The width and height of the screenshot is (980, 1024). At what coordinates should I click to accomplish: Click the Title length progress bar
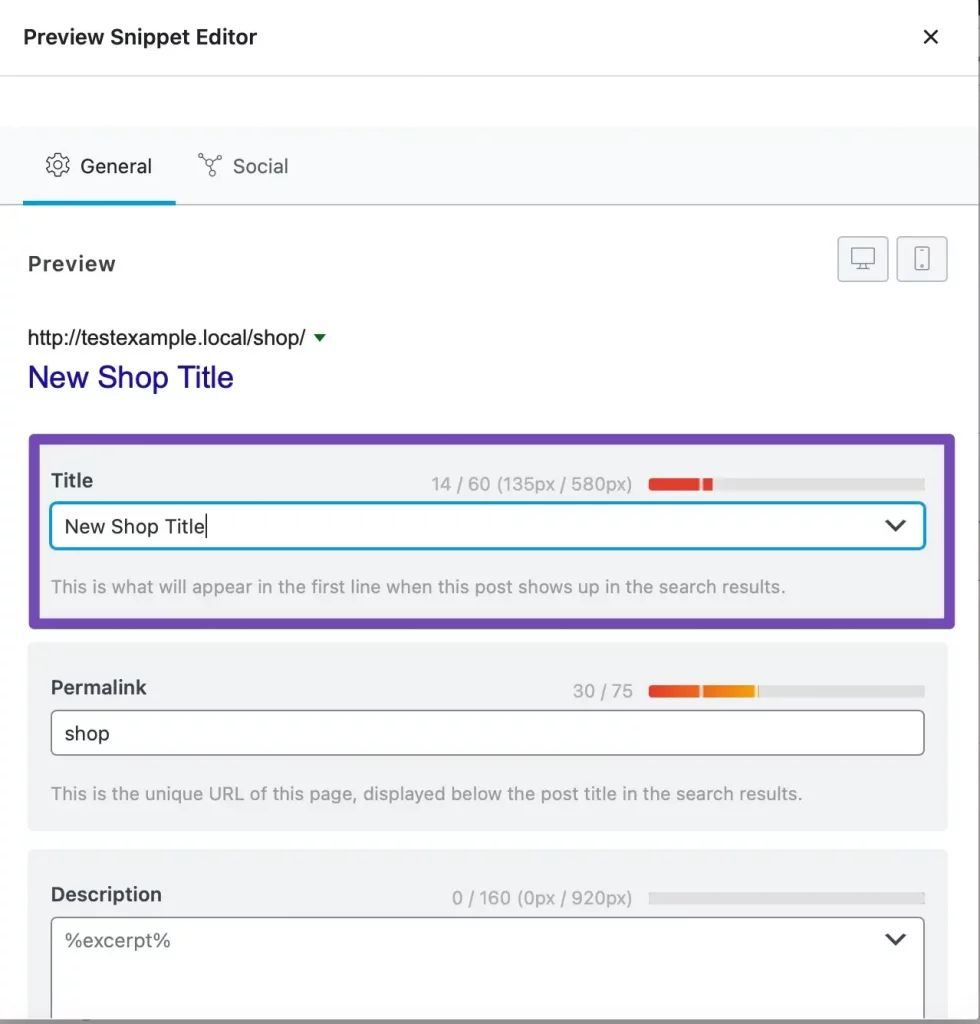point(786,485)
